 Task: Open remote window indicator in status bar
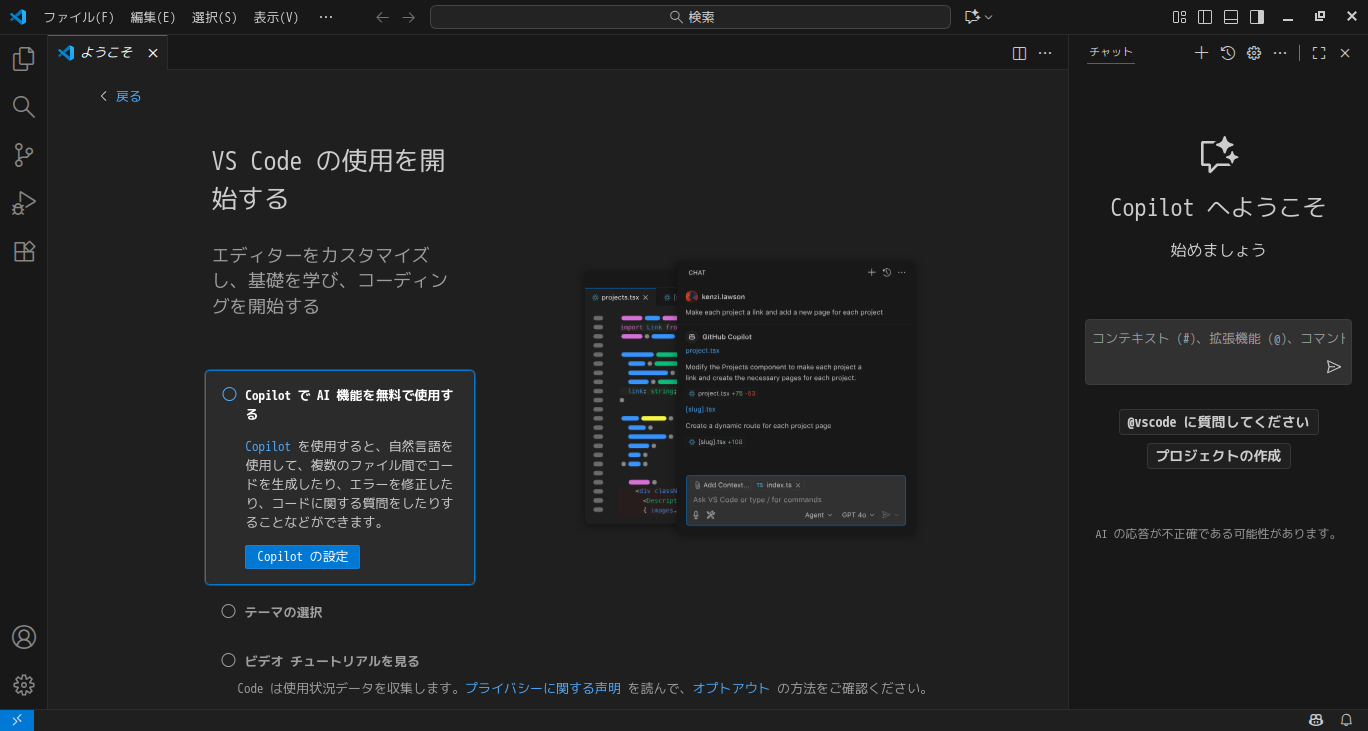(17, 720)
